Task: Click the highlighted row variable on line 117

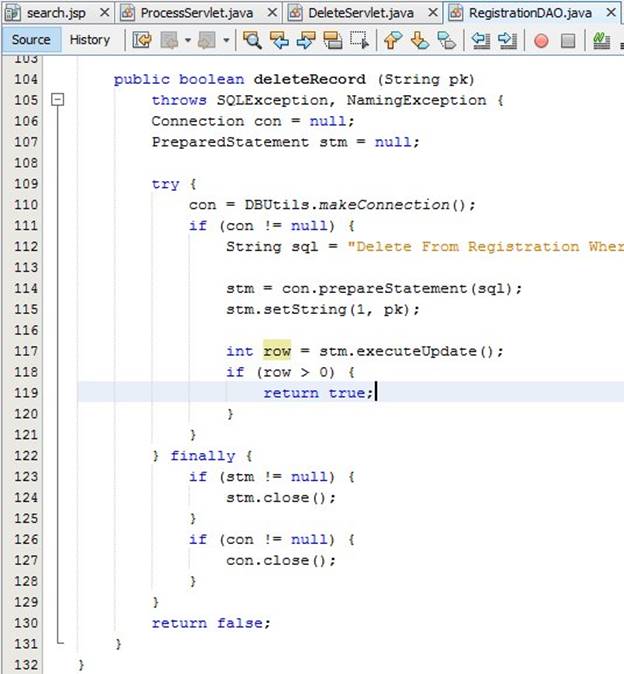Action: click(x=277, y=351)
